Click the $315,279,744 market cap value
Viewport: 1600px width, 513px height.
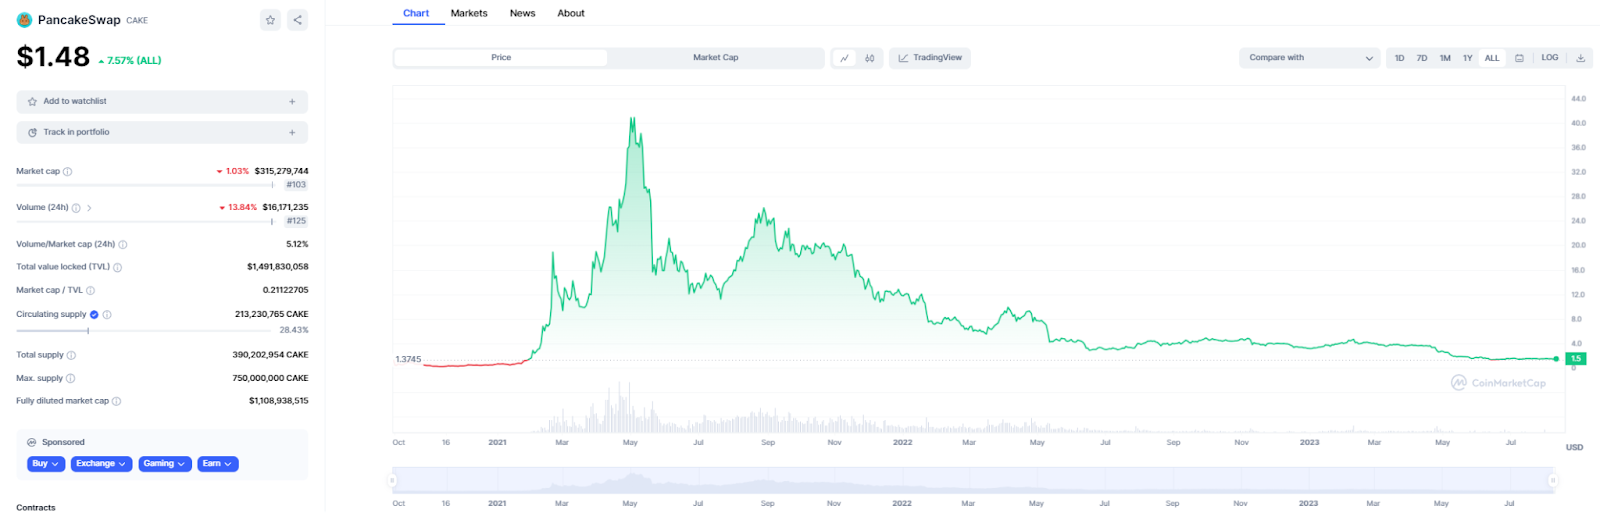281,172
